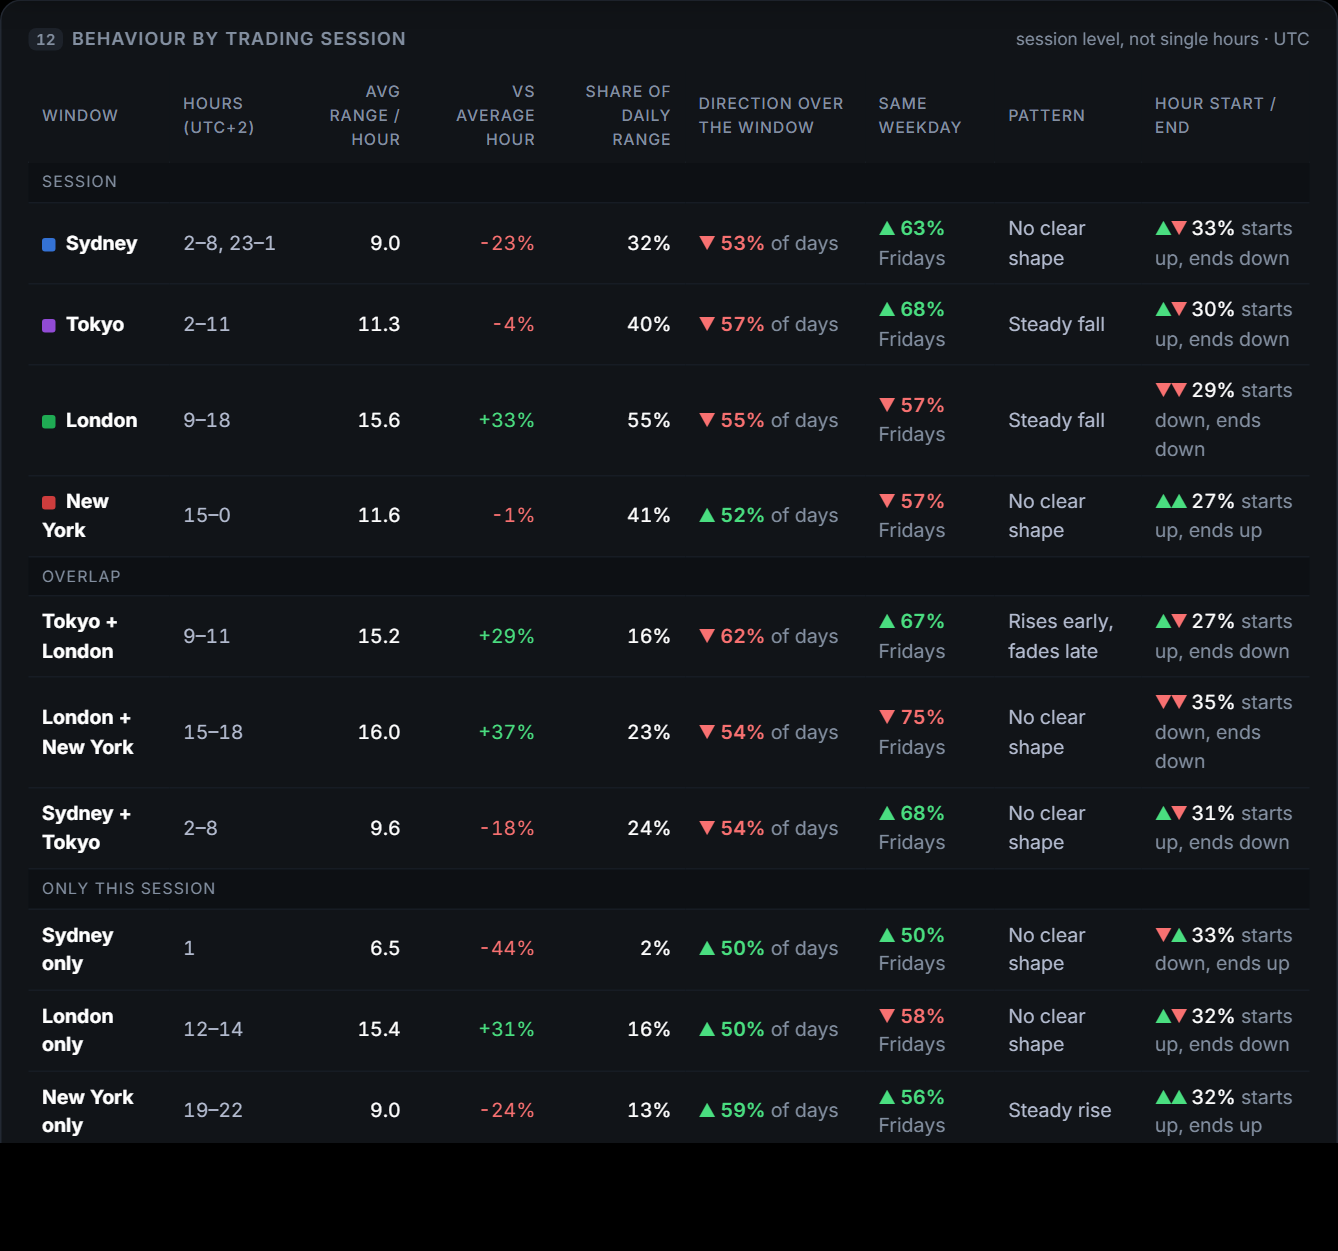Viewport: 1338px width, 1251px height.
Task: Click the 55% share of daily range value
Action: 649,420
